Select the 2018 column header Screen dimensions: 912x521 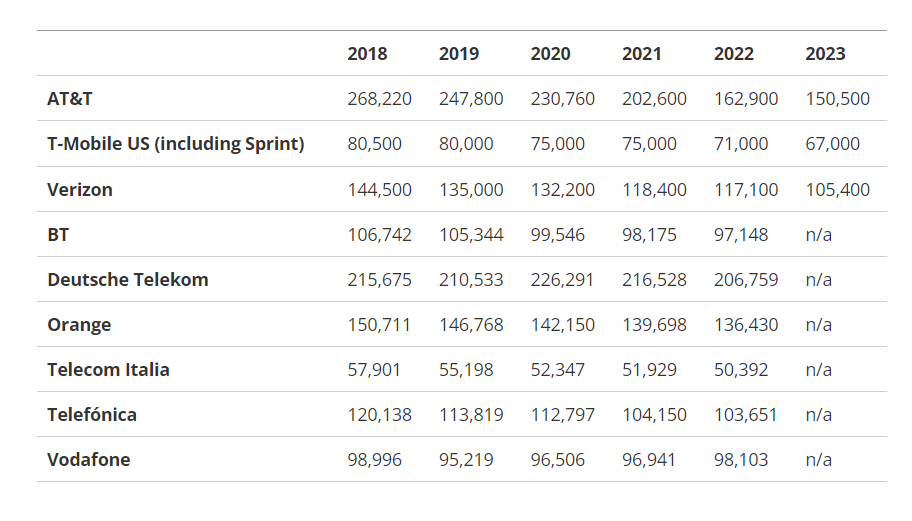[x=367, y=53]
